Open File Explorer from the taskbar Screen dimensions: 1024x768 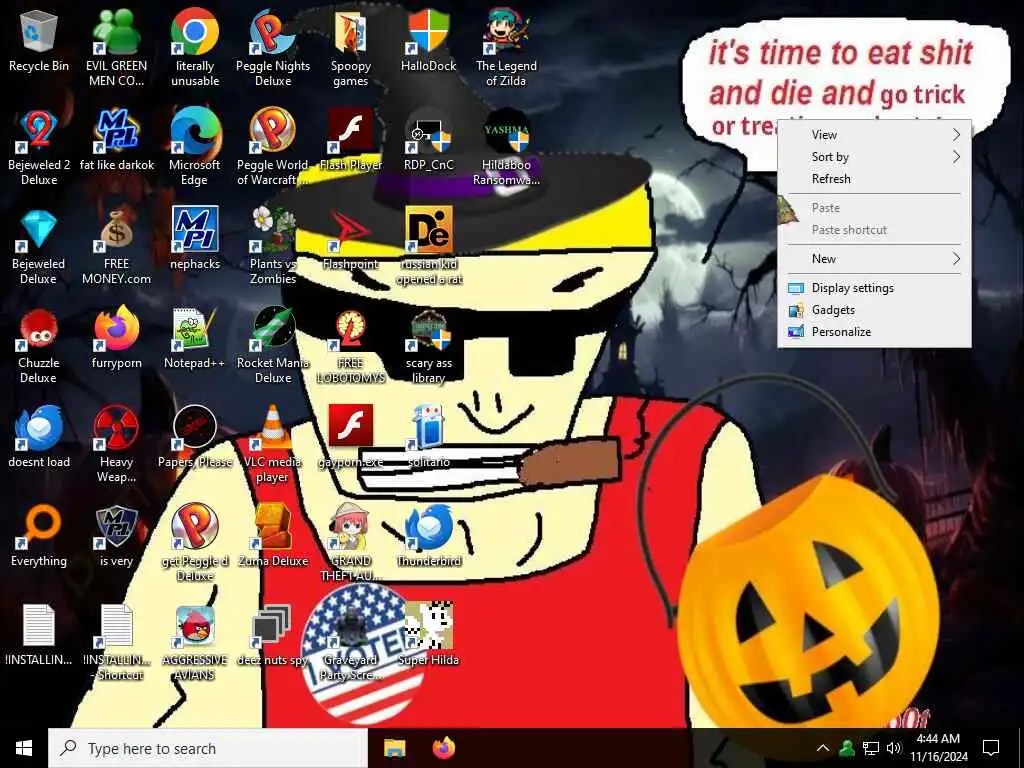394,748
